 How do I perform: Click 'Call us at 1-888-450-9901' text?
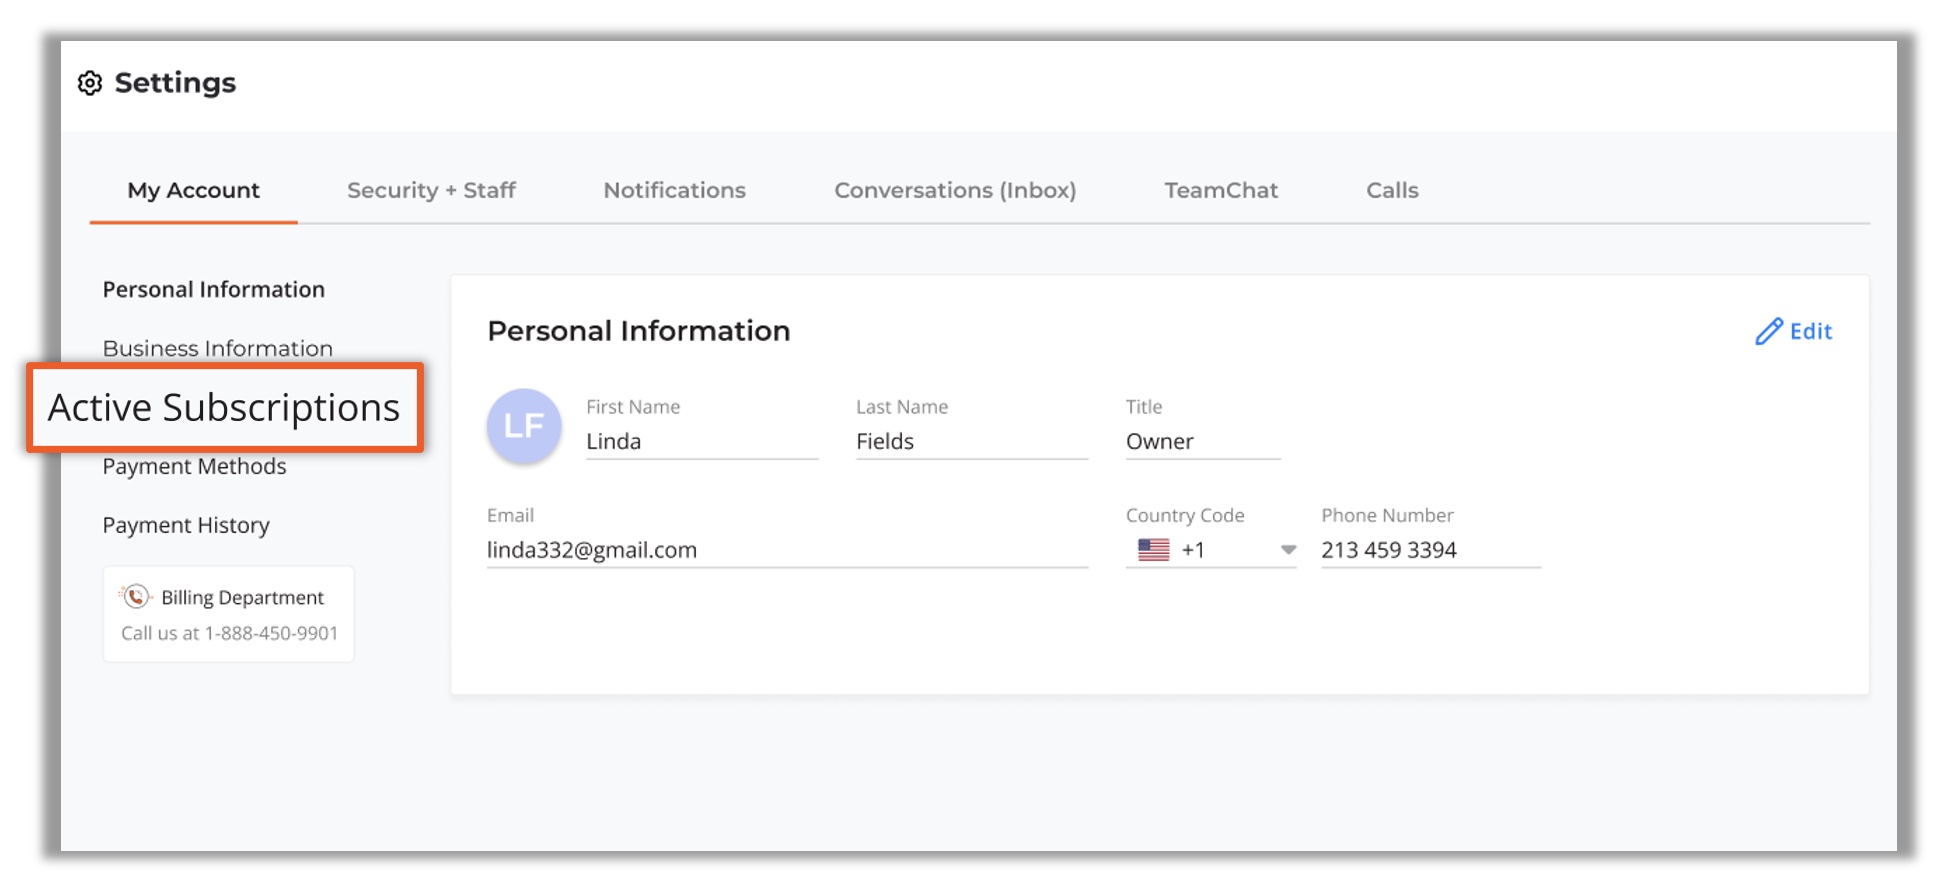click(x=230, y=633)
